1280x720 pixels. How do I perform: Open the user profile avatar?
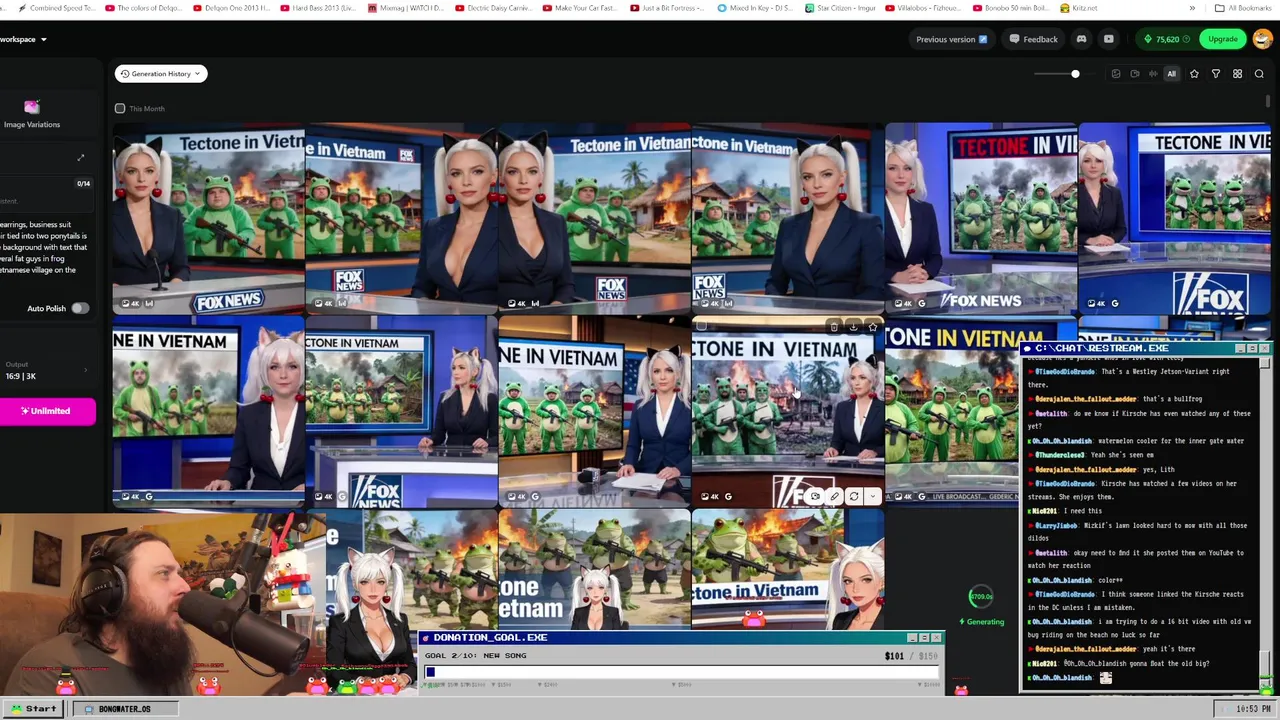1262,39
